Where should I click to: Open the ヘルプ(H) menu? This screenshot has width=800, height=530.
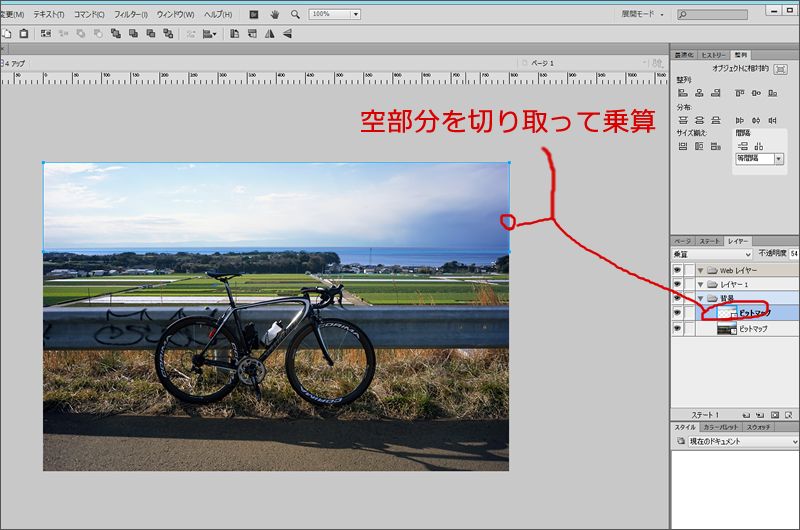[x=218, y=14]
